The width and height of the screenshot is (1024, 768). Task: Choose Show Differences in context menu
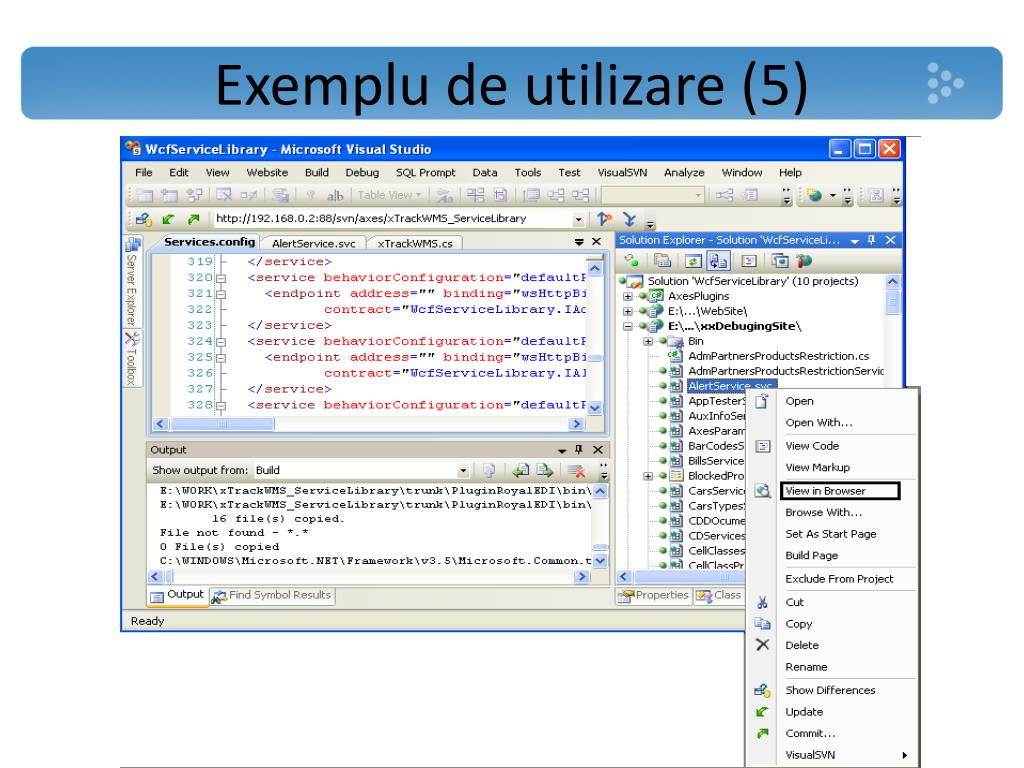[x=830, y=690]
